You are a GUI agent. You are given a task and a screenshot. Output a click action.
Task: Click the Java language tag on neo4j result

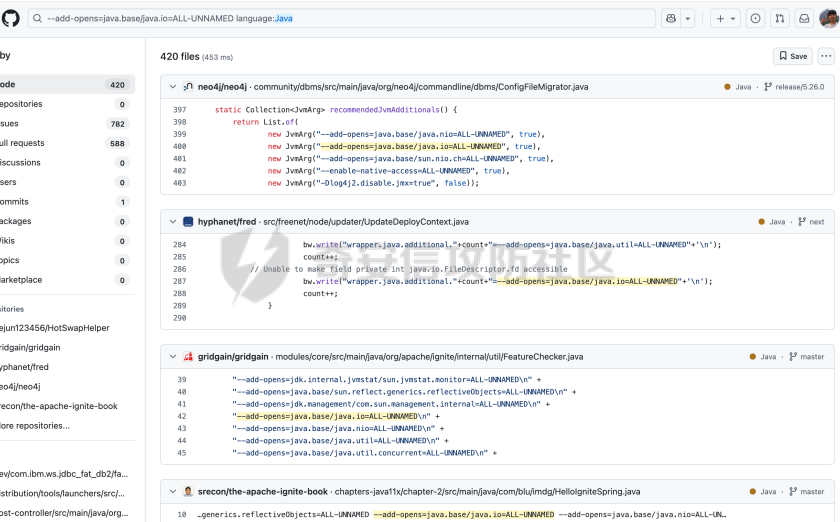coord(738,87)
